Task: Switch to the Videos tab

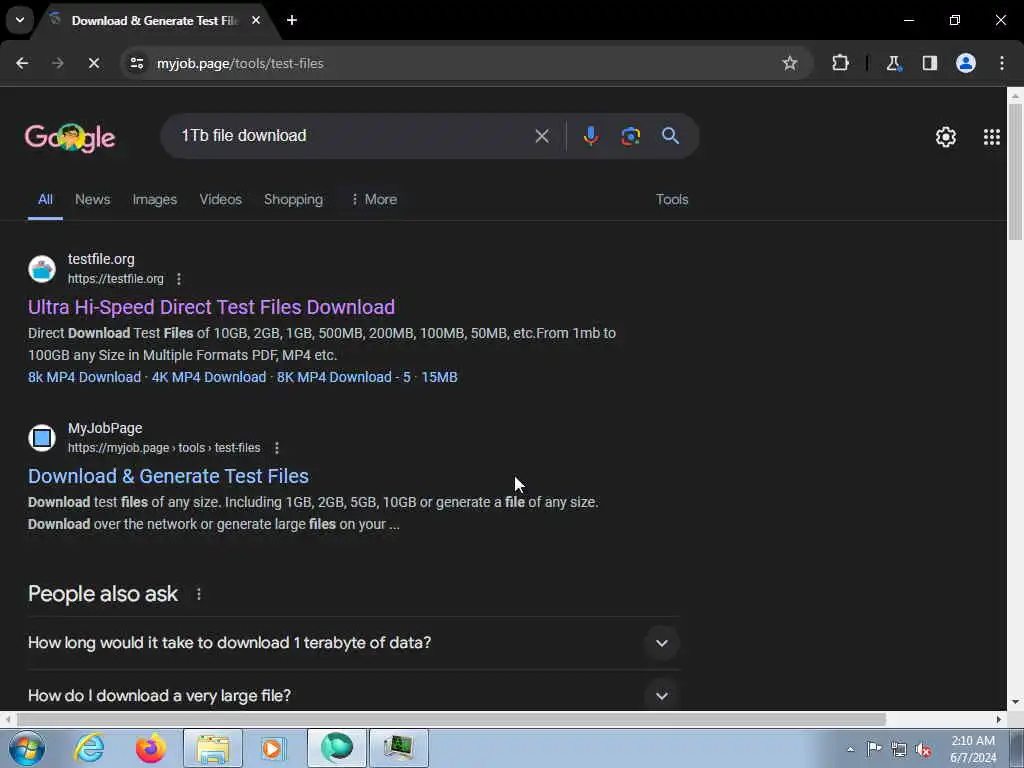Action: pos(220,199)
